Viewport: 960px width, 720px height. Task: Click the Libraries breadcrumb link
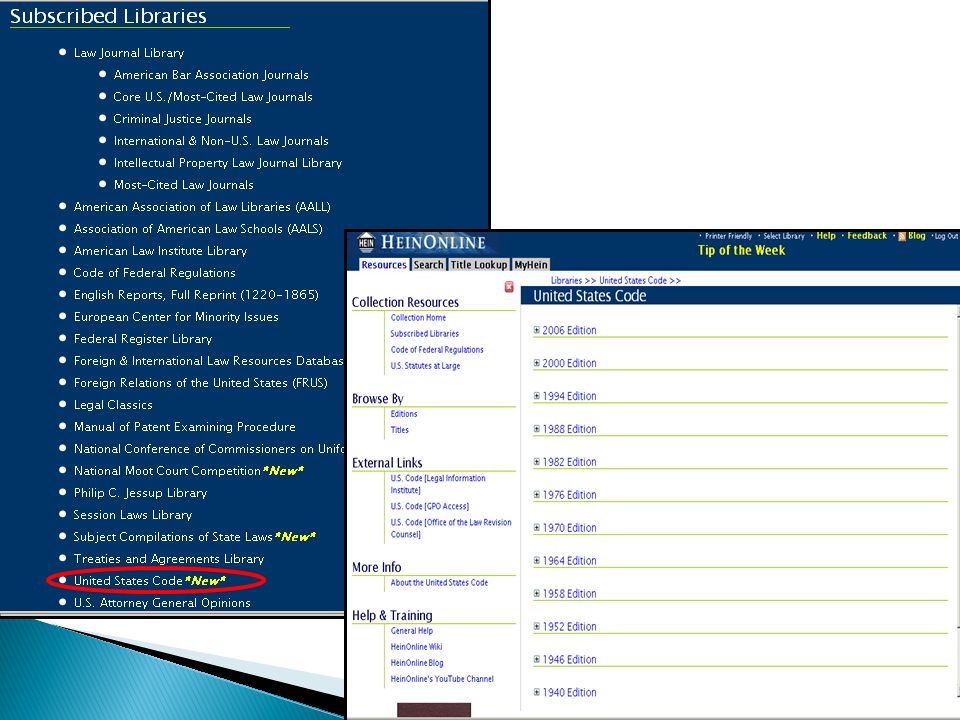click(566, 280)
